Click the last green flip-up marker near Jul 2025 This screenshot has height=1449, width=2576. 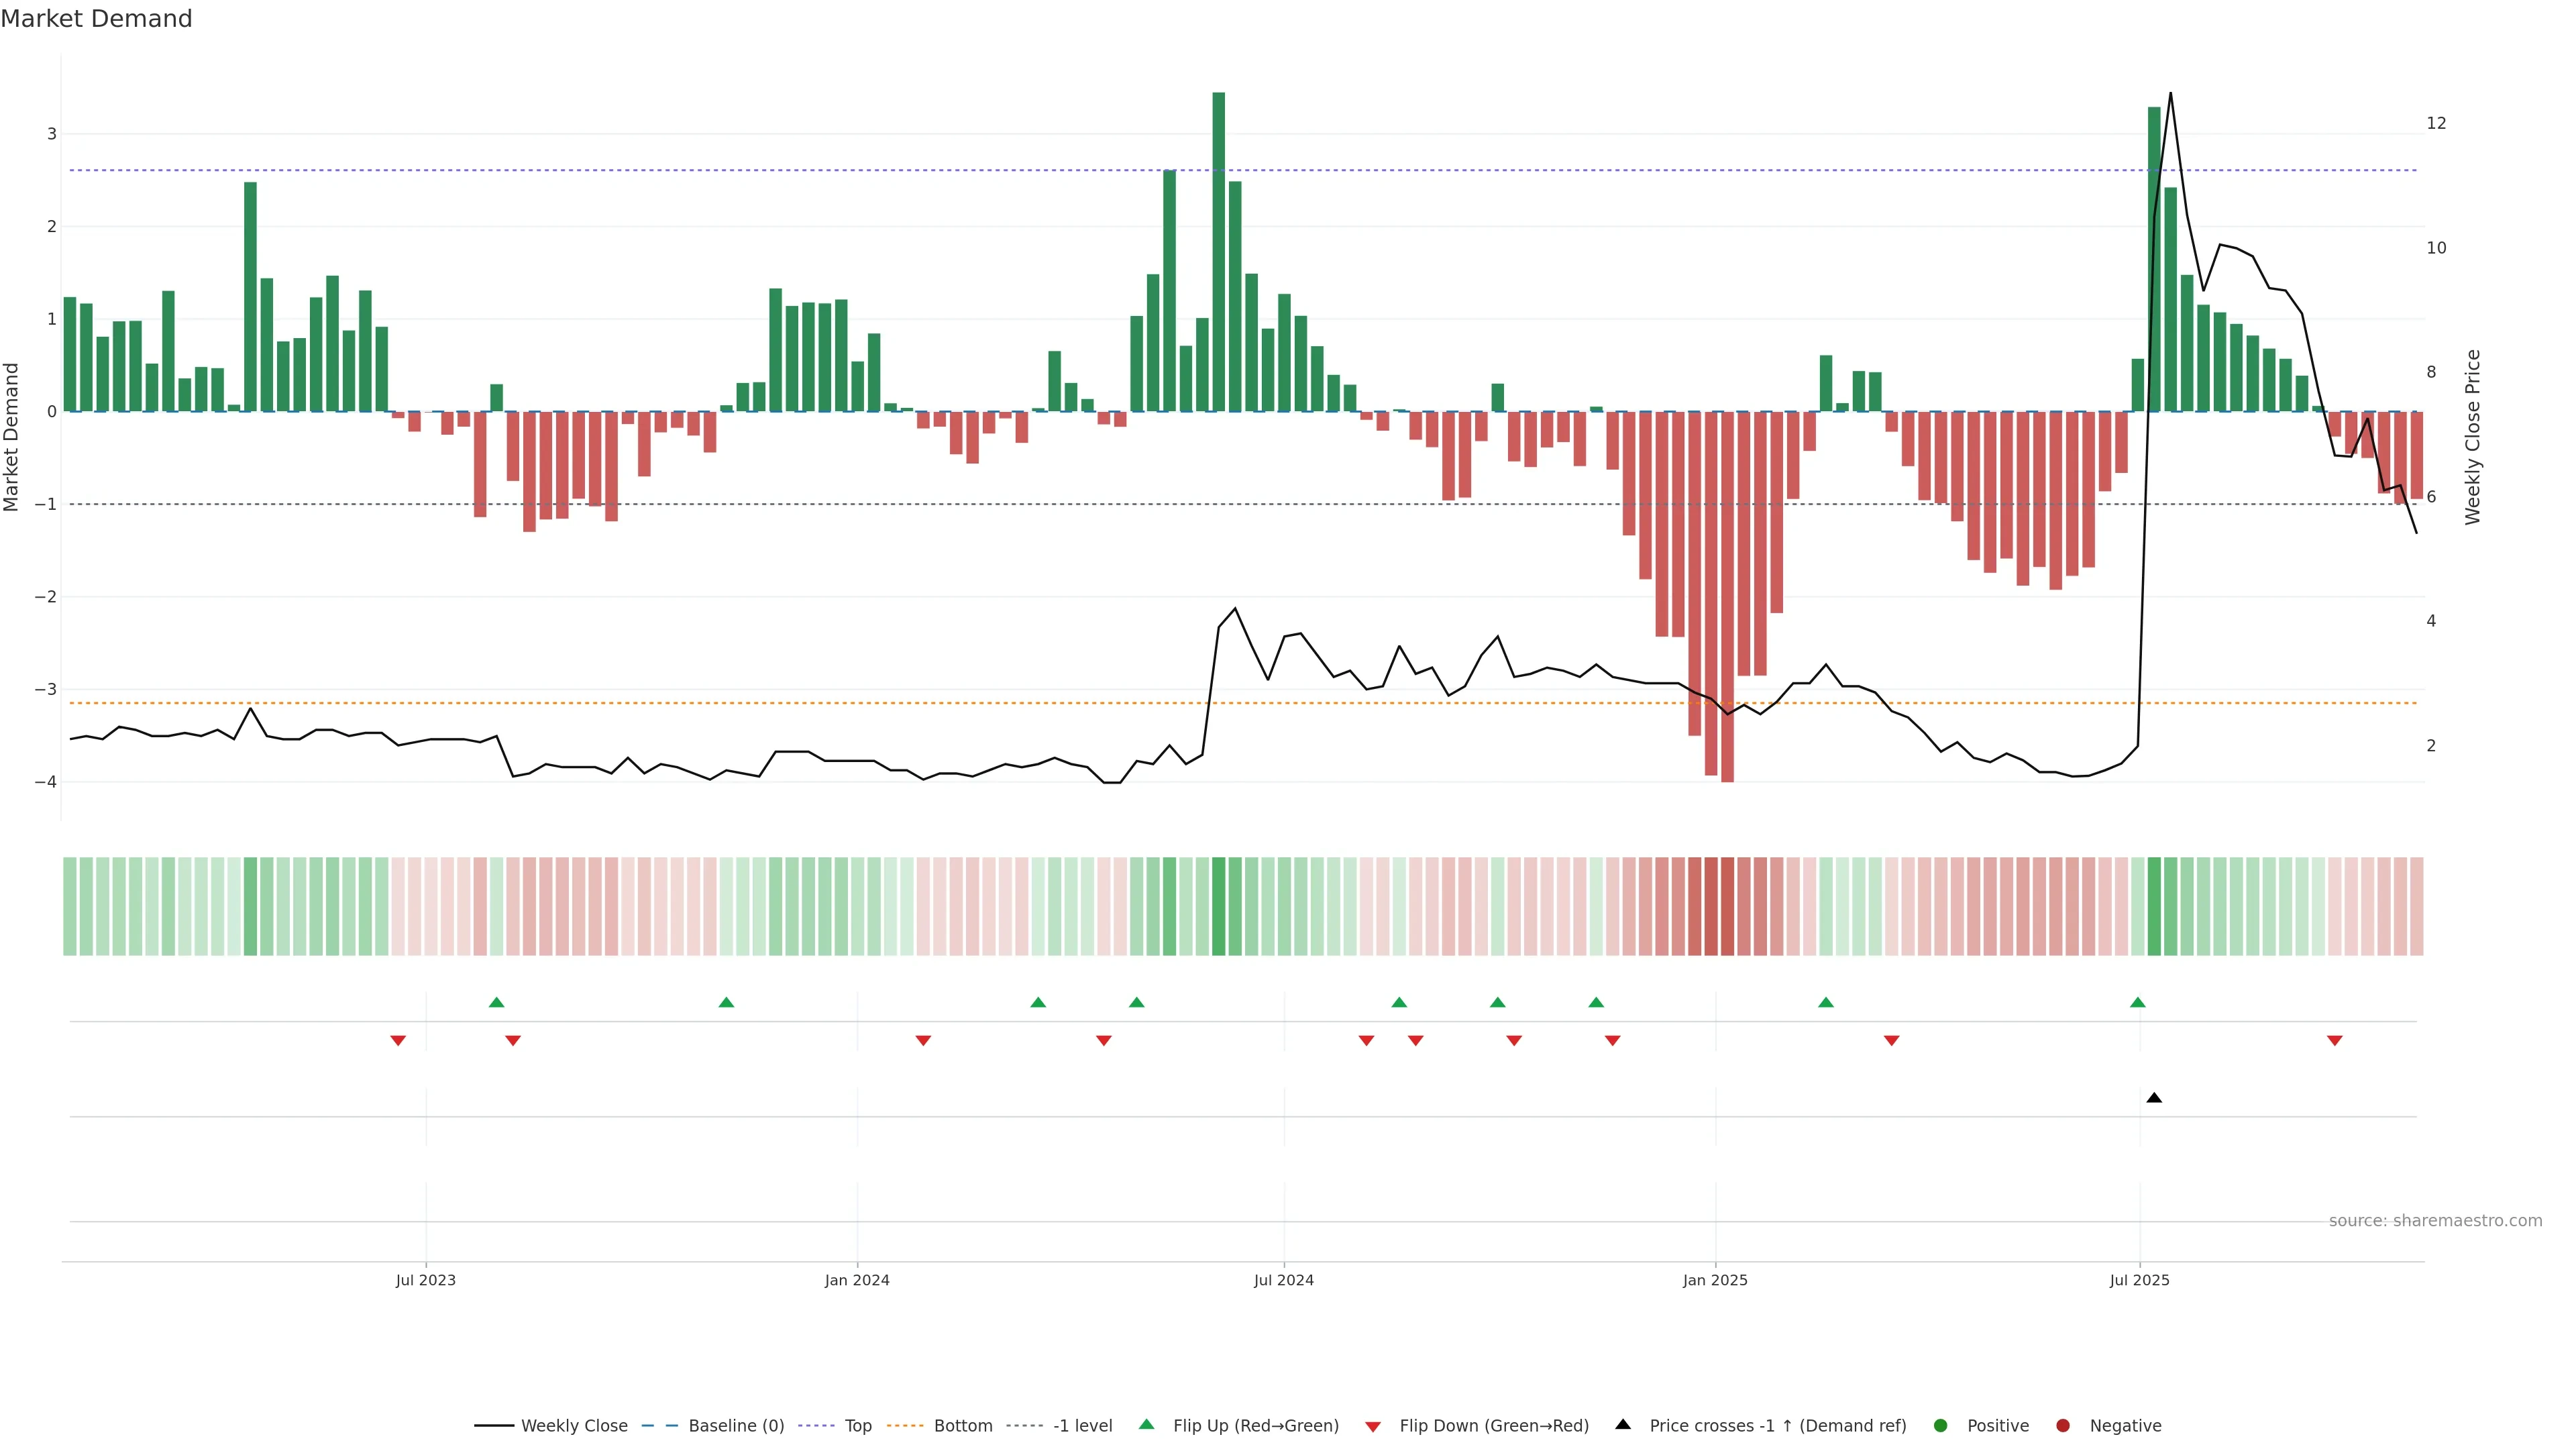2138,1003
